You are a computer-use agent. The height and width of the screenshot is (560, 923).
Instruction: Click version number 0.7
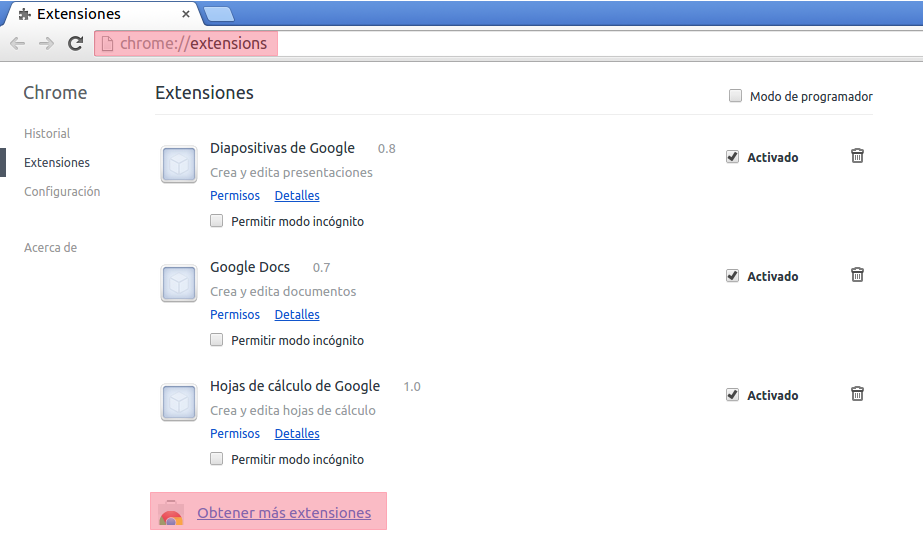point(321,268)
